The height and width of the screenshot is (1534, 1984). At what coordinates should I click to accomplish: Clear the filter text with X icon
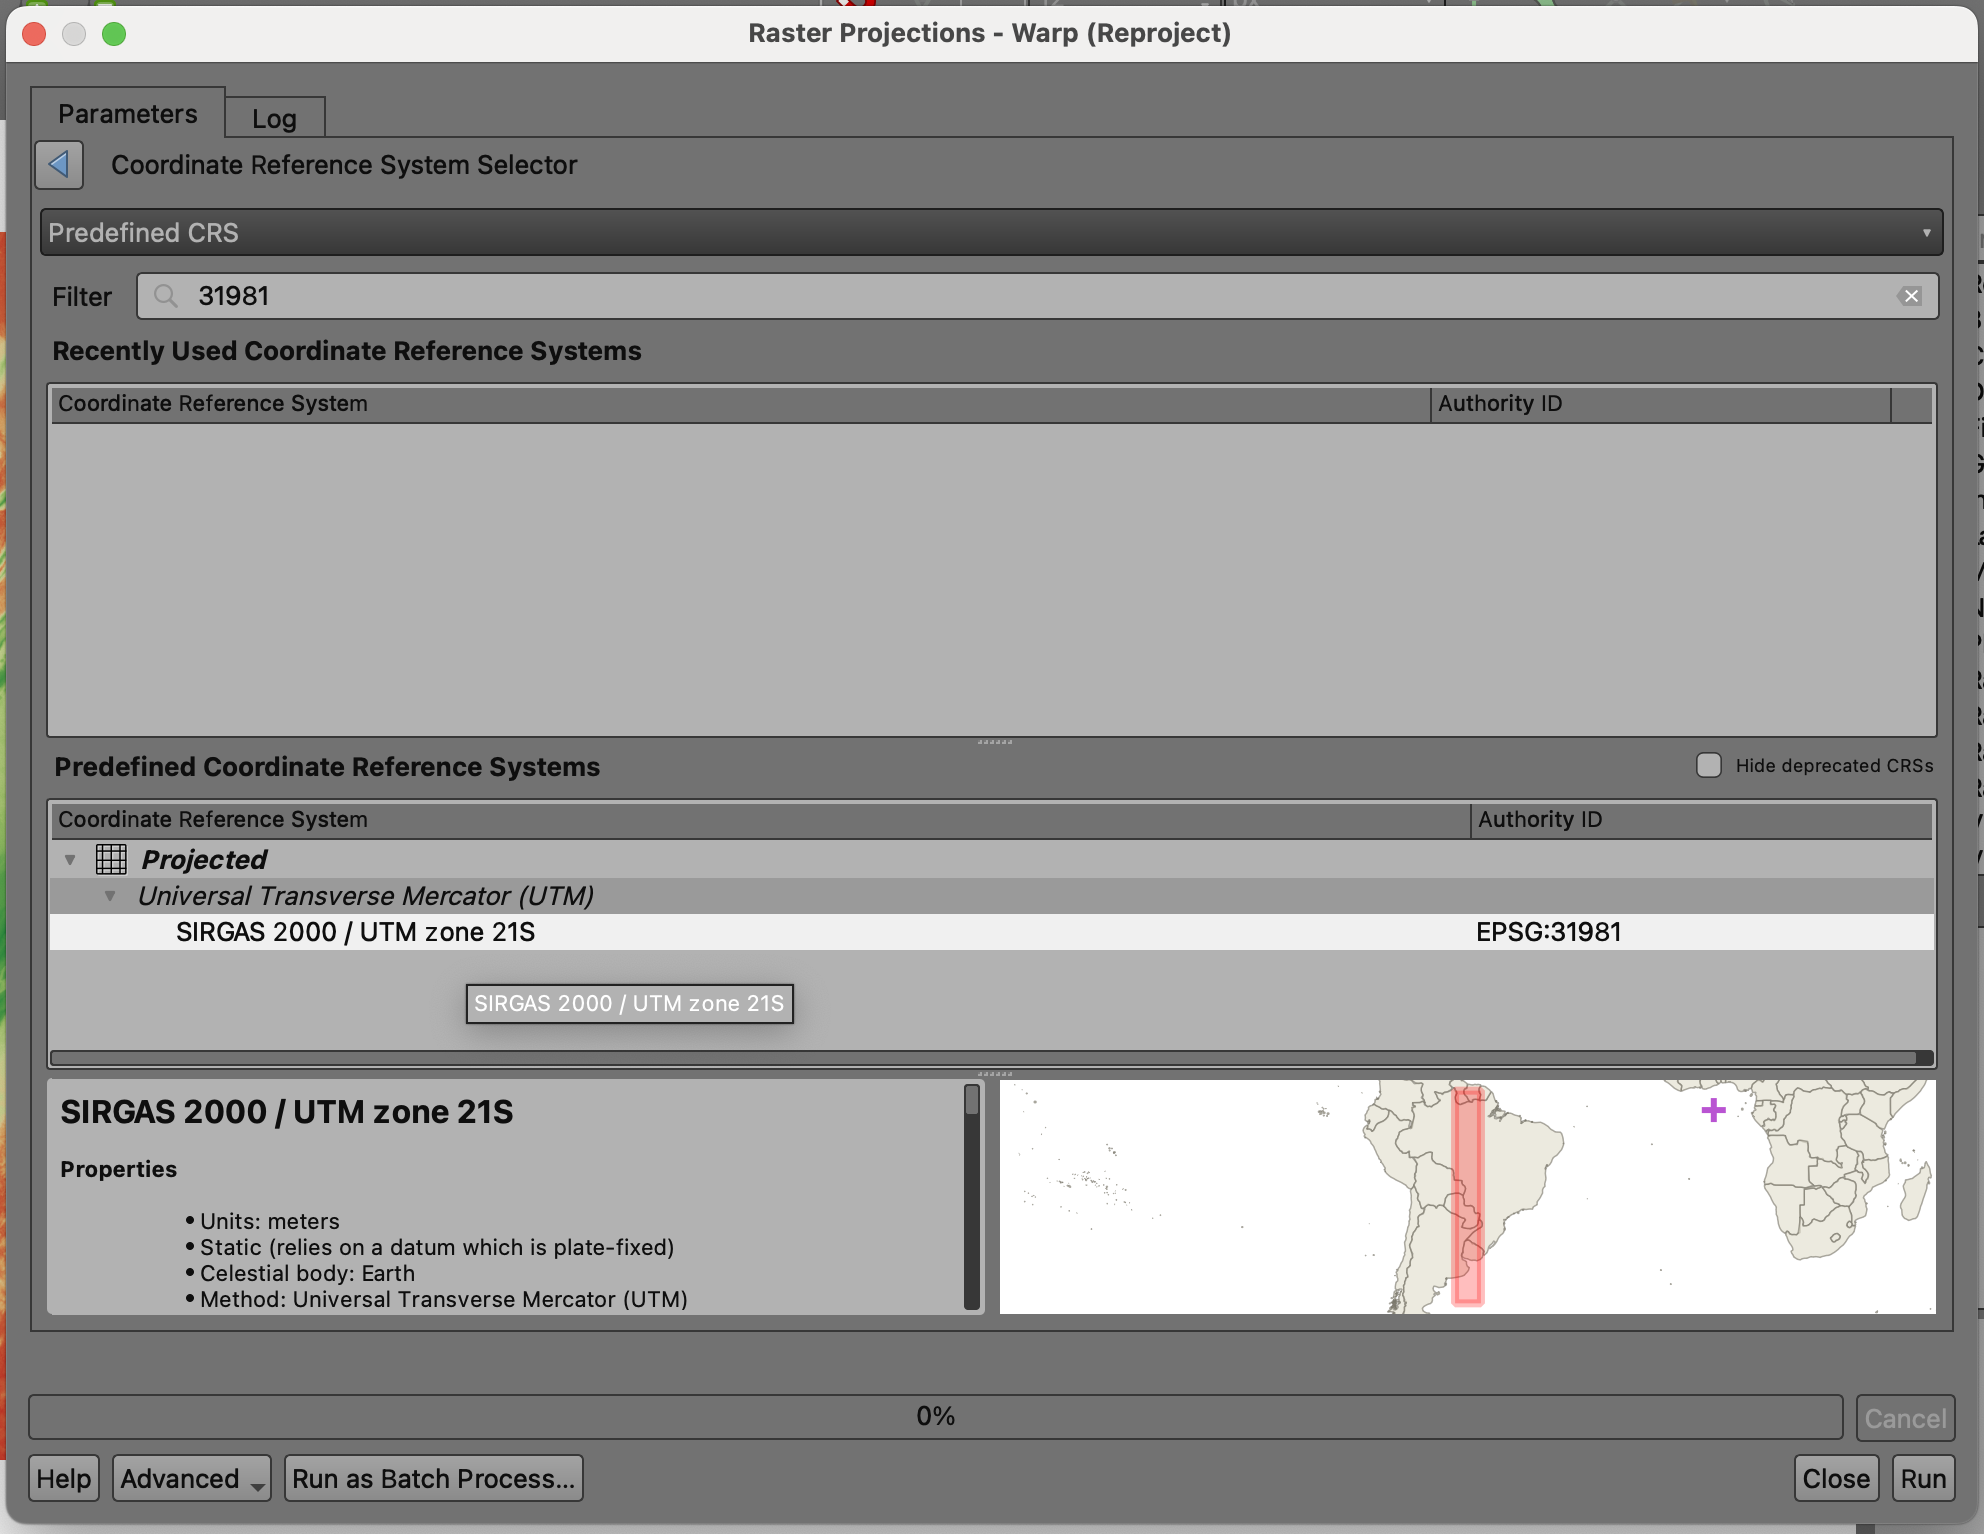point(1910,296)
